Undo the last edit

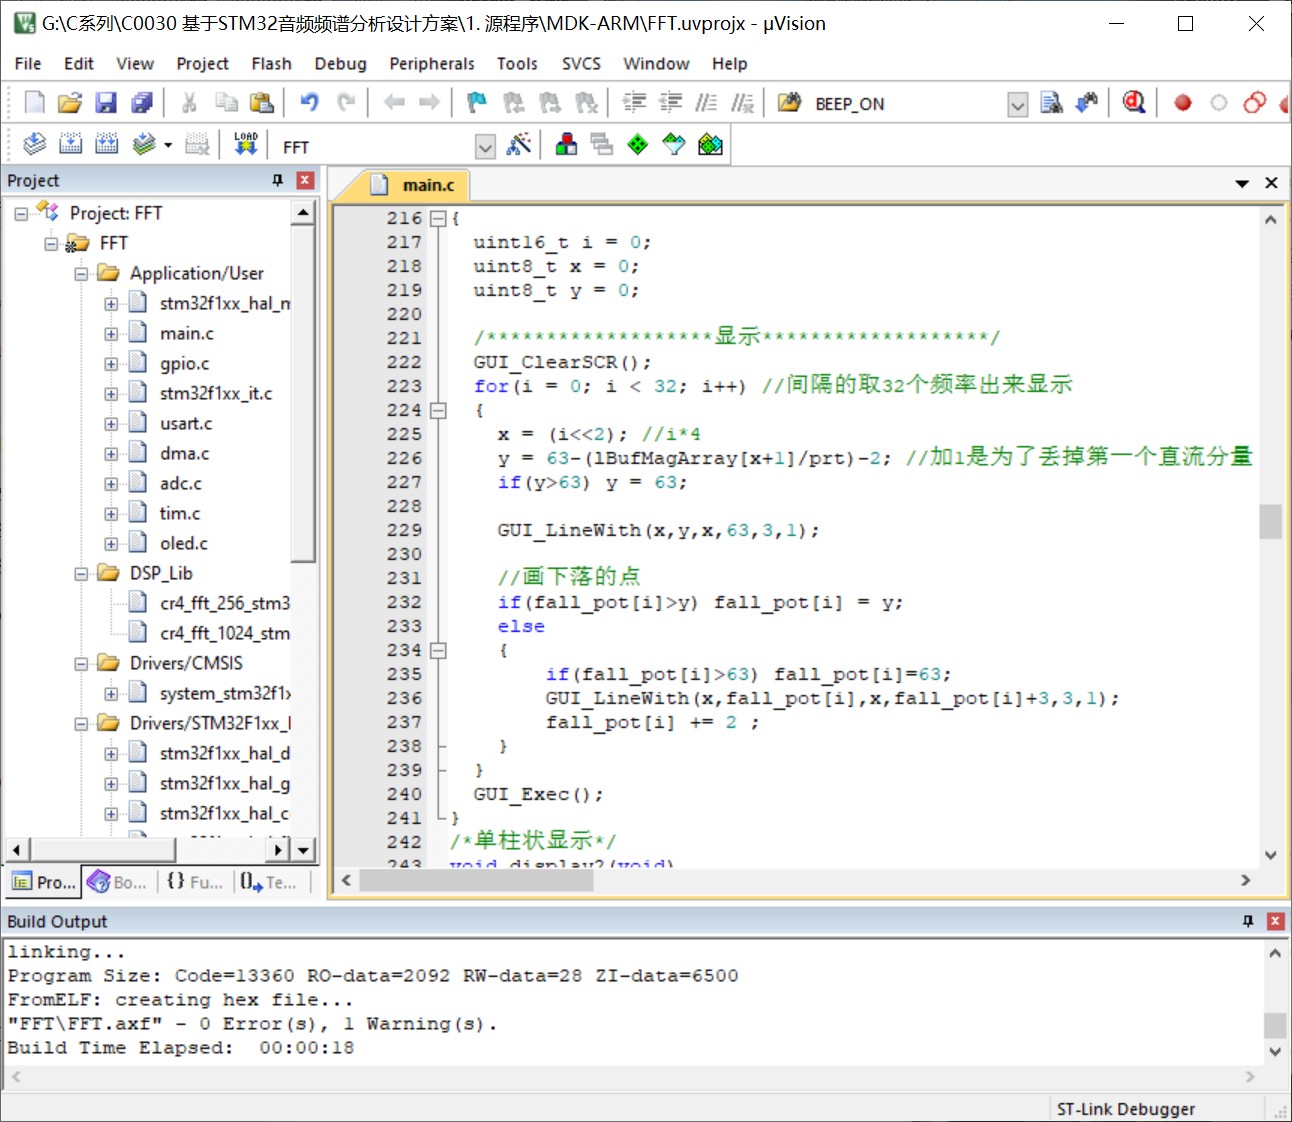pos(309,102)
